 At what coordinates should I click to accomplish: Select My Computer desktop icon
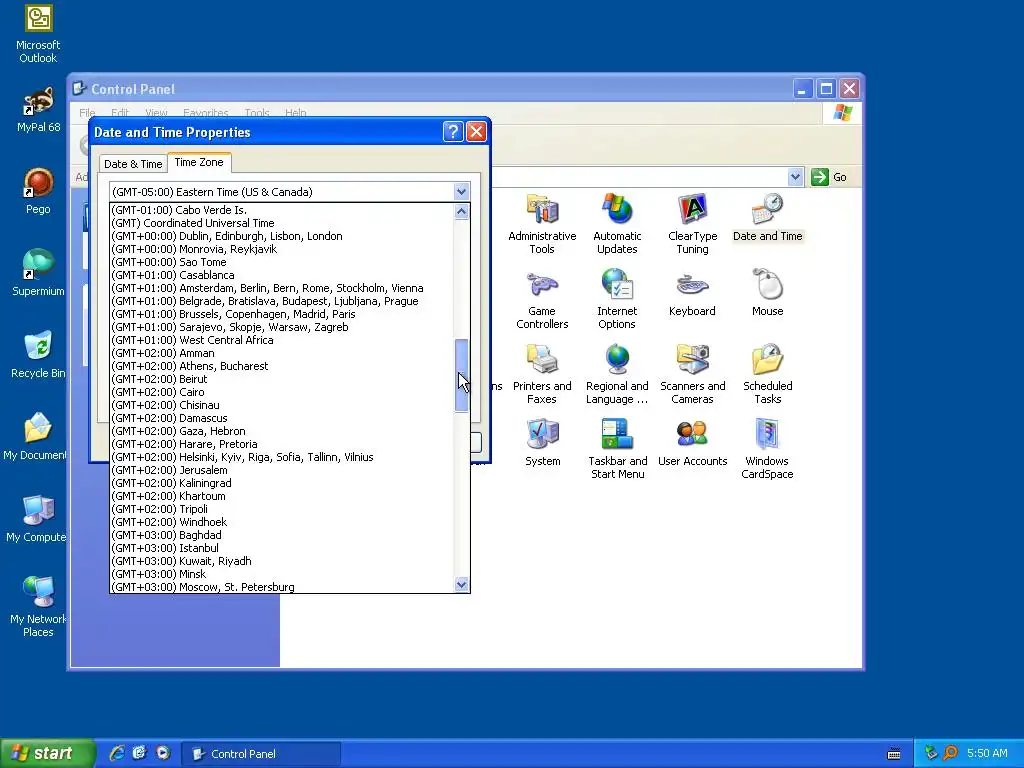(x=37, y=519)
